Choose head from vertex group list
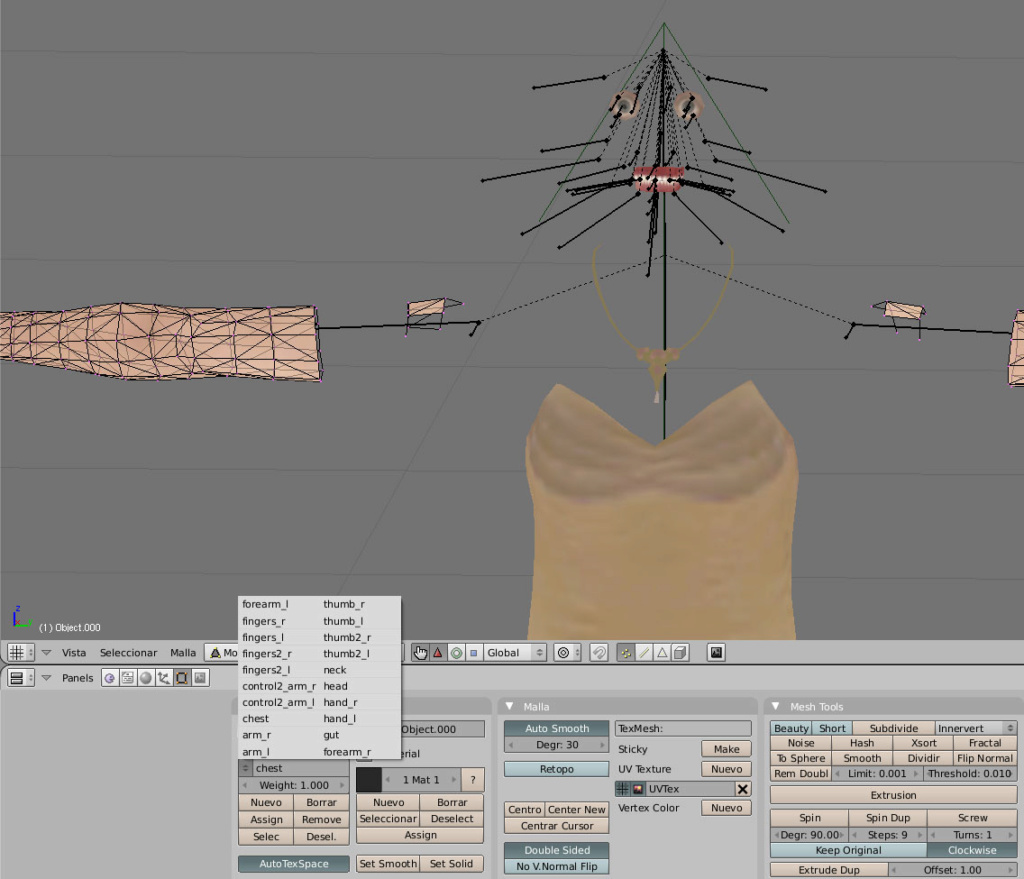1024x879 pixels. (x=335, y=686)
